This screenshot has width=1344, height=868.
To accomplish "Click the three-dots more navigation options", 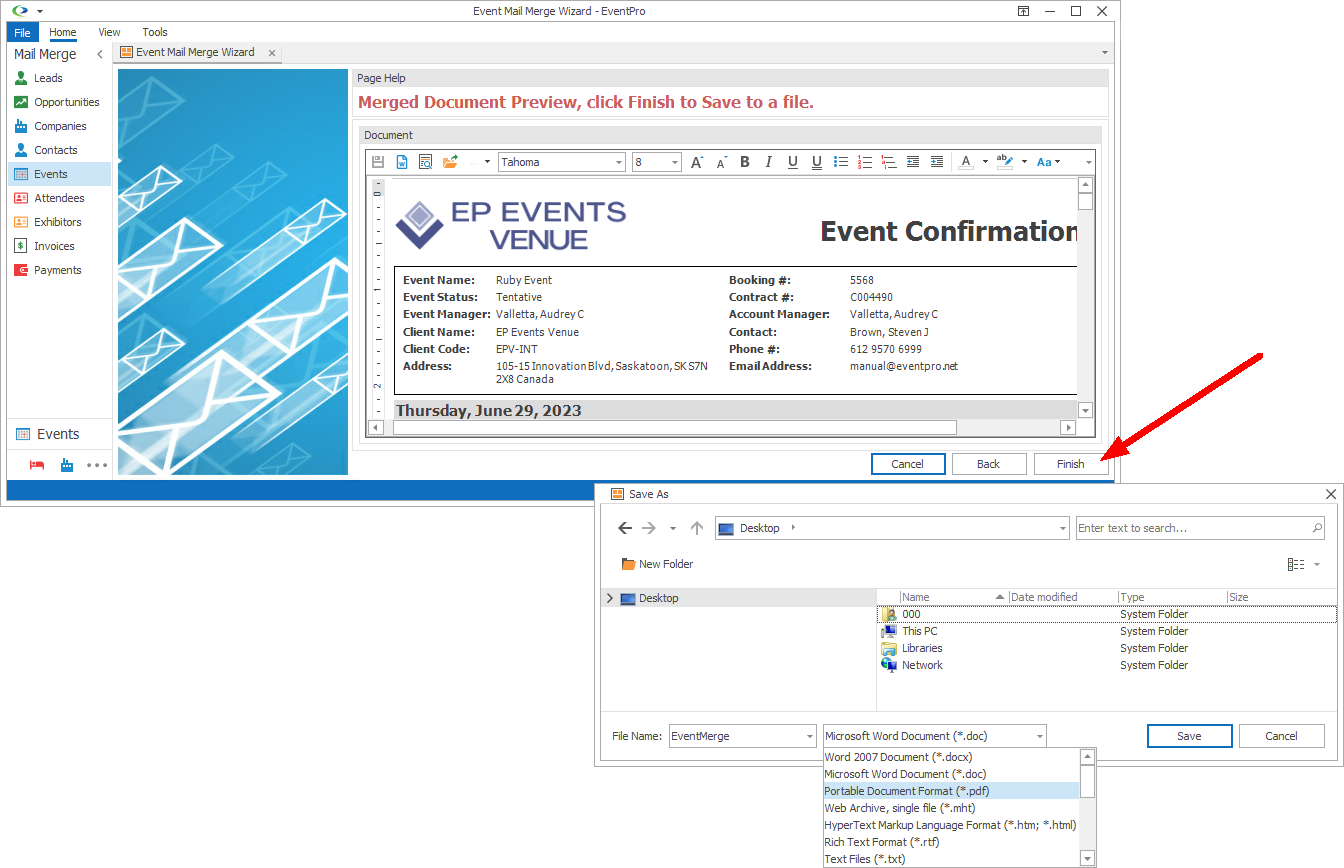I will (97, 465).
